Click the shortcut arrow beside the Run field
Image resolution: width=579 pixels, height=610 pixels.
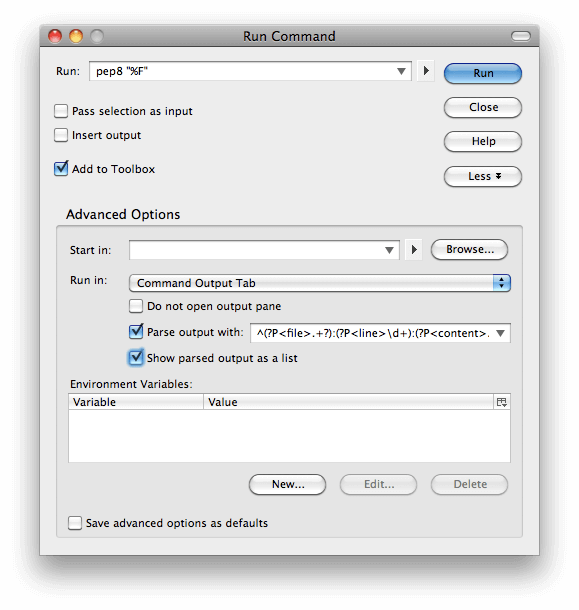(426, 71)
